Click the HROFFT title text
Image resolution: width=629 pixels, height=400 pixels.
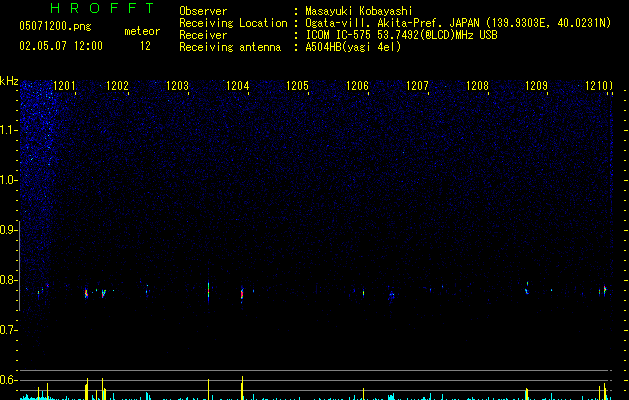(103, 8)
